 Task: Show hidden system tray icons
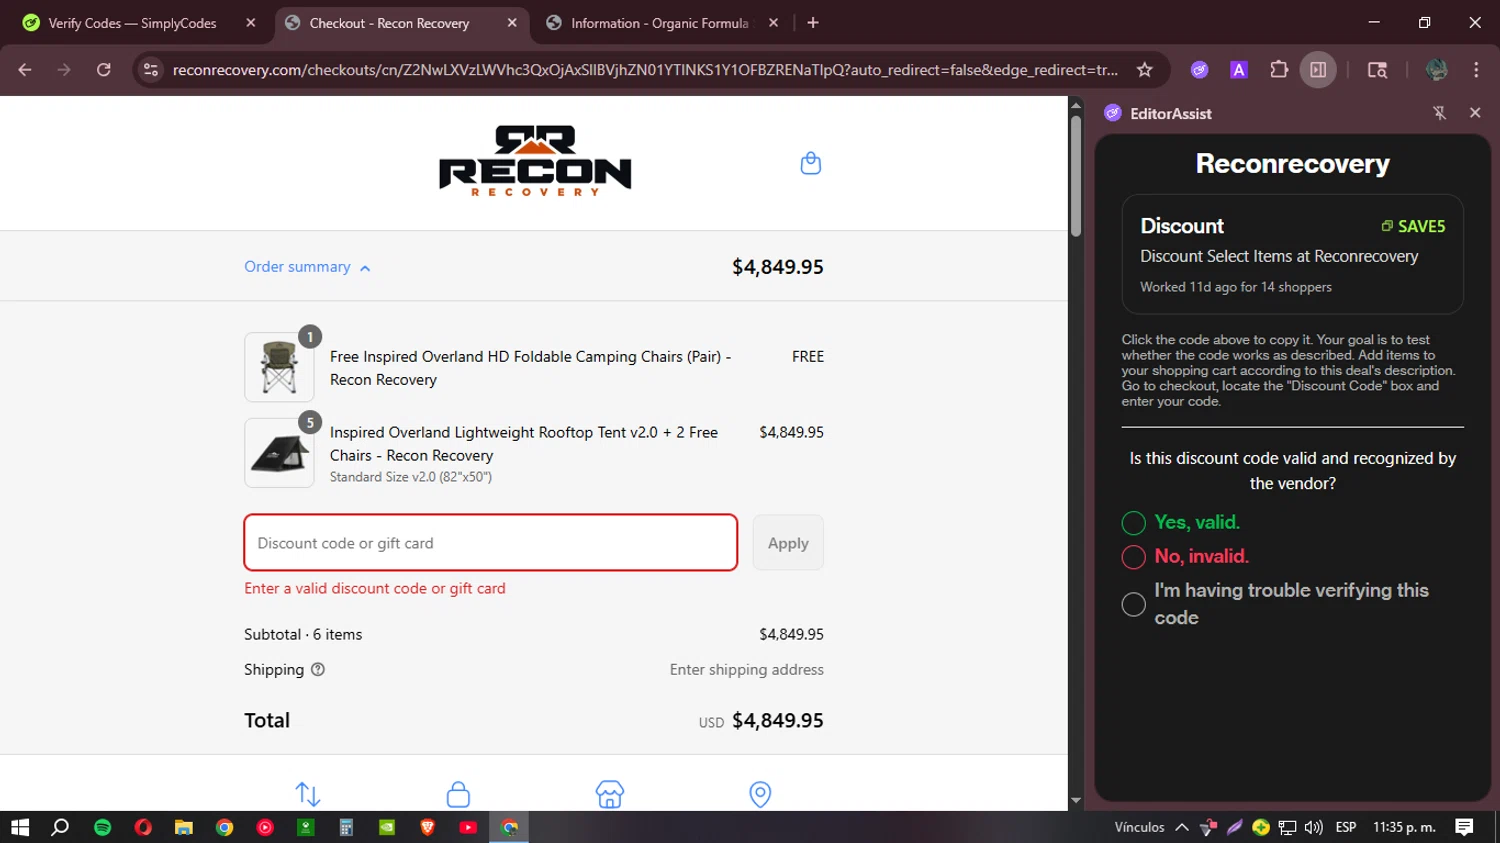pyautogui.click(x=1182, y=827)
